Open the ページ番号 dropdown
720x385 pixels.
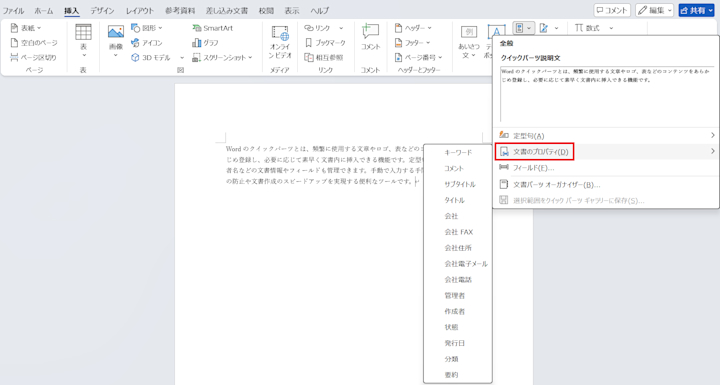418,57
